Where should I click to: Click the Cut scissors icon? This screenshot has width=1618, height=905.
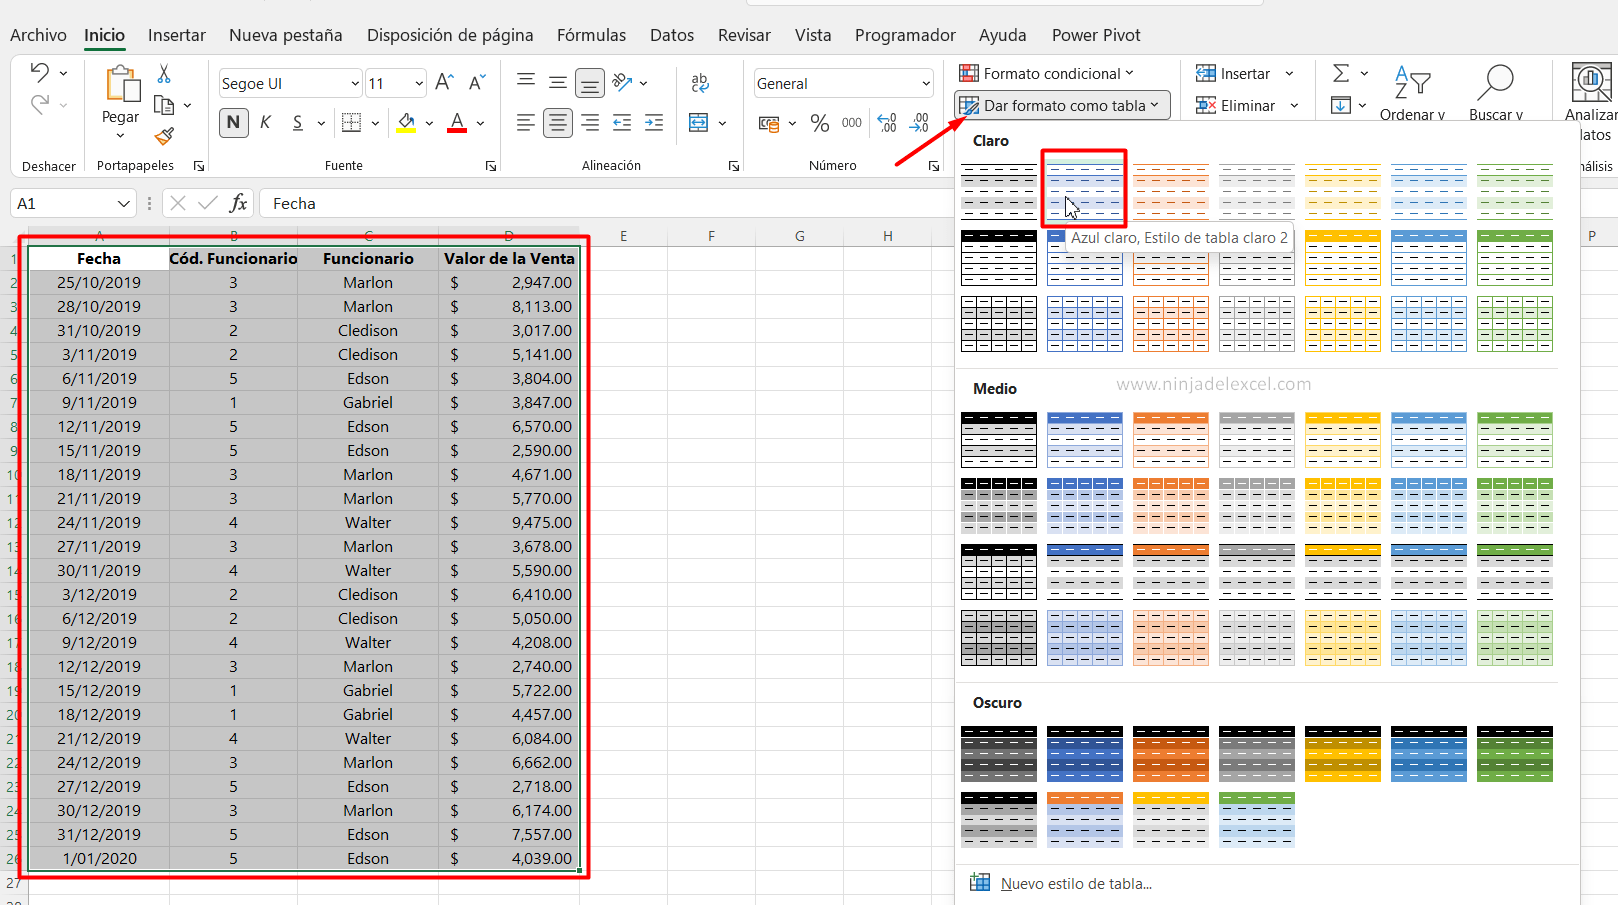(164, 73)
